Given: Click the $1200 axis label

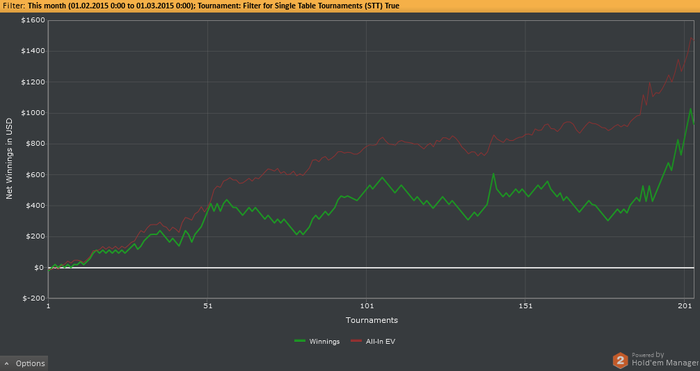Looking at the screenshot, I should [x=33, y=82].
